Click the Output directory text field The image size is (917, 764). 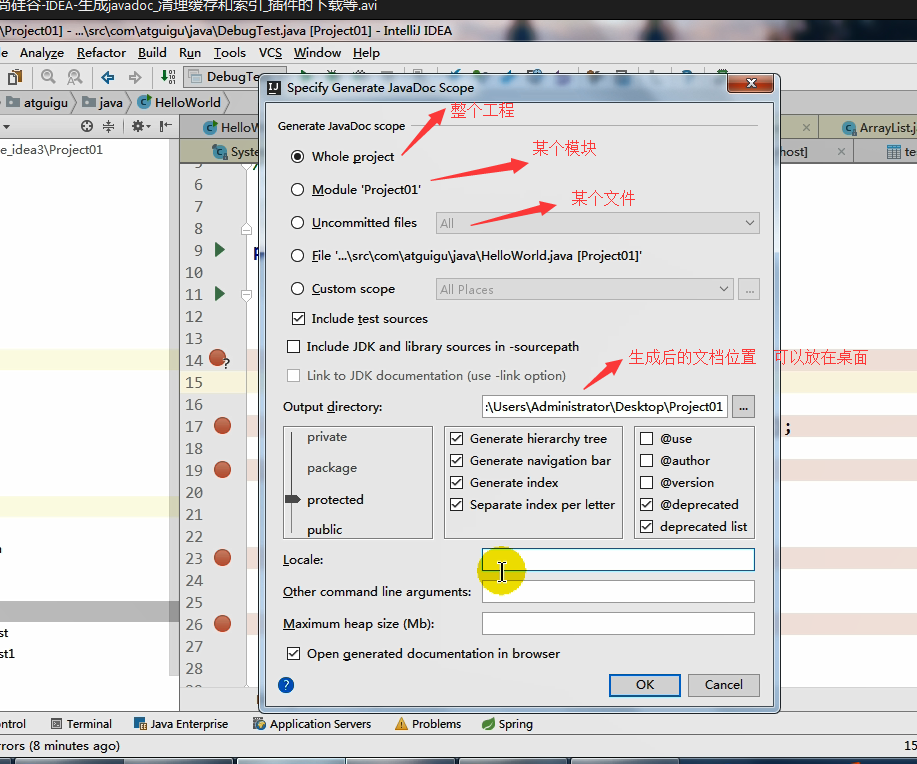605,407
